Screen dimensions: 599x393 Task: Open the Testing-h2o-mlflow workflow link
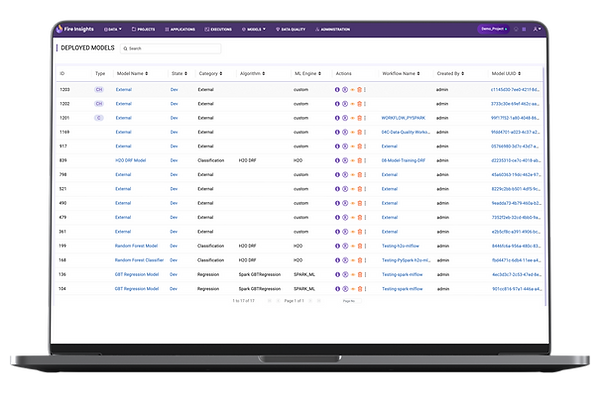point(401,246)
